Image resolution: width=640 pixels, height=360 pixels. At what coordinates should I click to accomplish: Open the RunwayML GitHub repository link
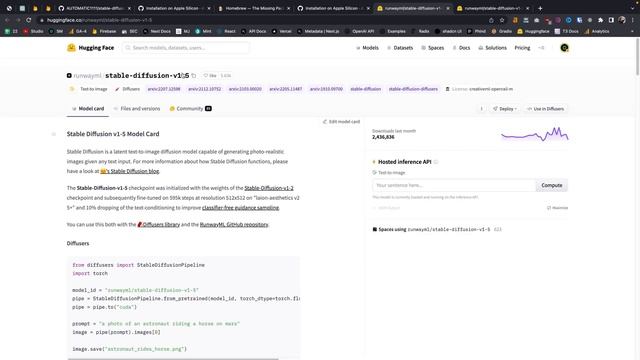click(234, 224)
